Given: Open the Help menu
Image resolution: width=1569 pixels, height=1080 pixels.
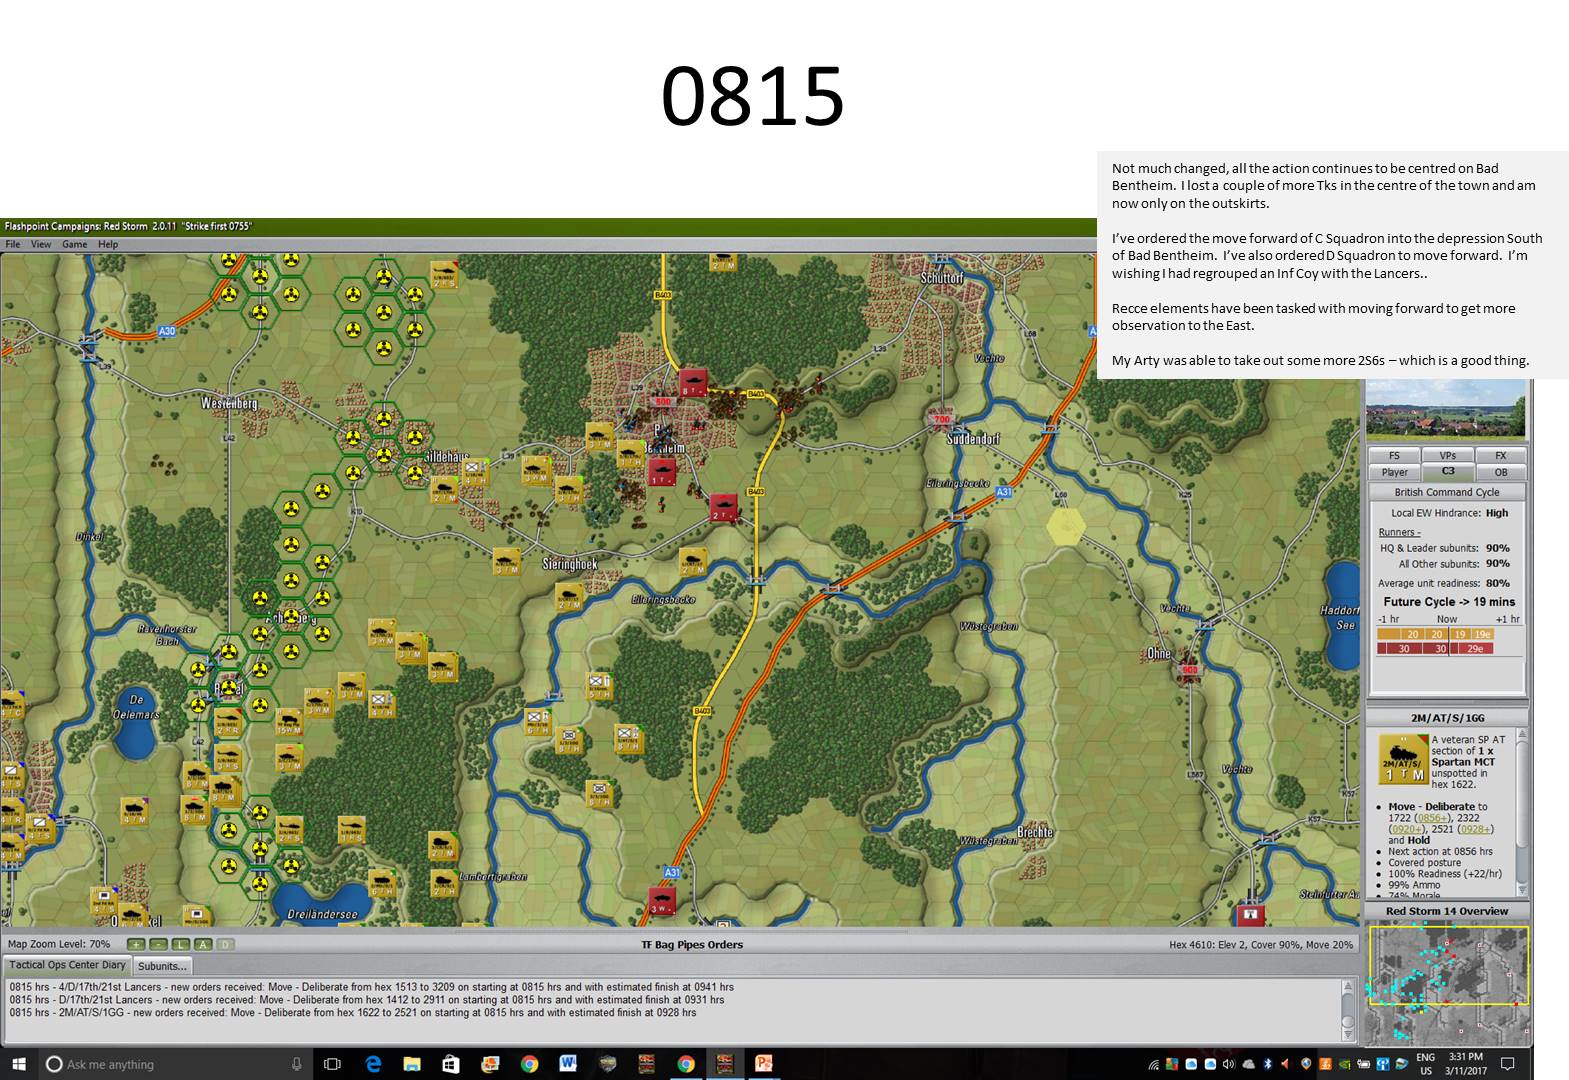Looking at the screenshot, I should tap(108, 244).
